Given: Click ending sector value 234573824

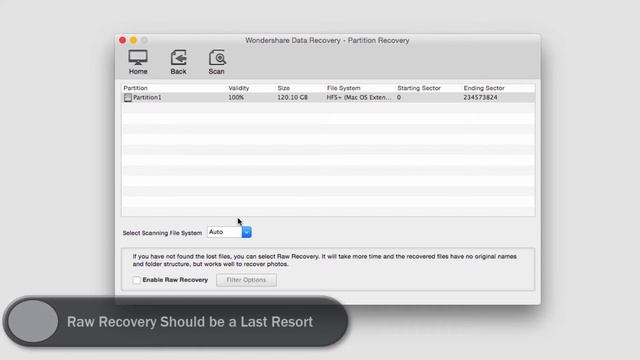Looking at the screenshot, I should (x=480, y=98).
